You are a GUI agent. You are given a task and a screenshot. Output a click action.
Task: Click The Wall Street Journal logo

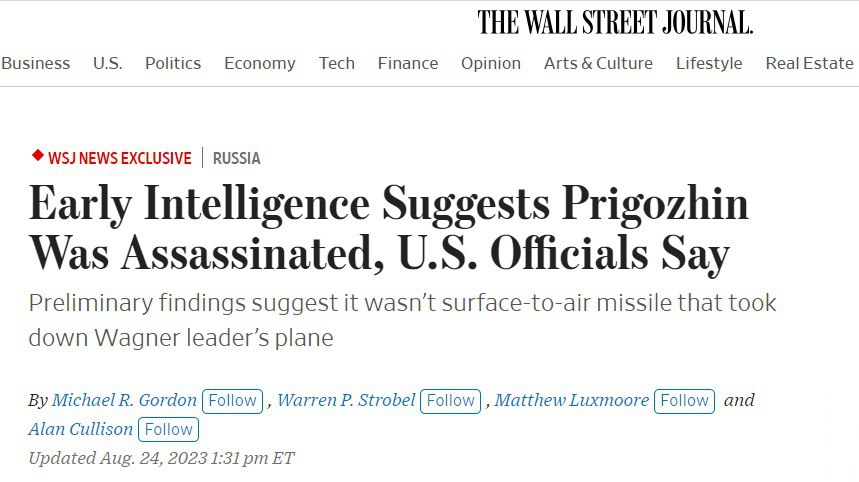point(614,22)
